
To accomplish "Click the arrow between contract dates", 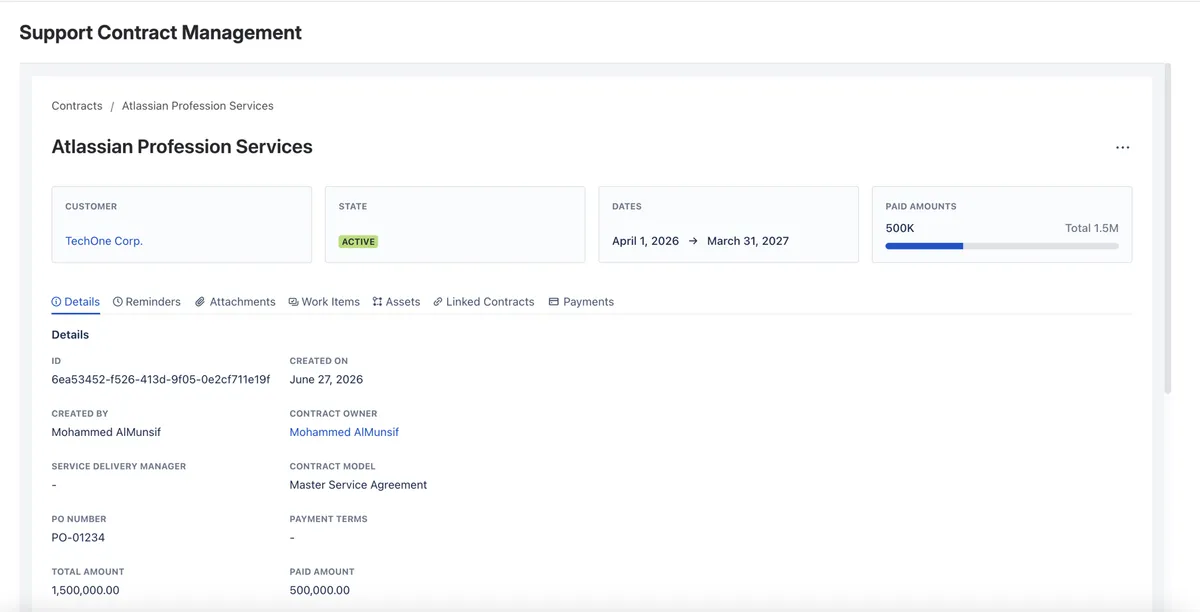I will [x=693, y=241].
